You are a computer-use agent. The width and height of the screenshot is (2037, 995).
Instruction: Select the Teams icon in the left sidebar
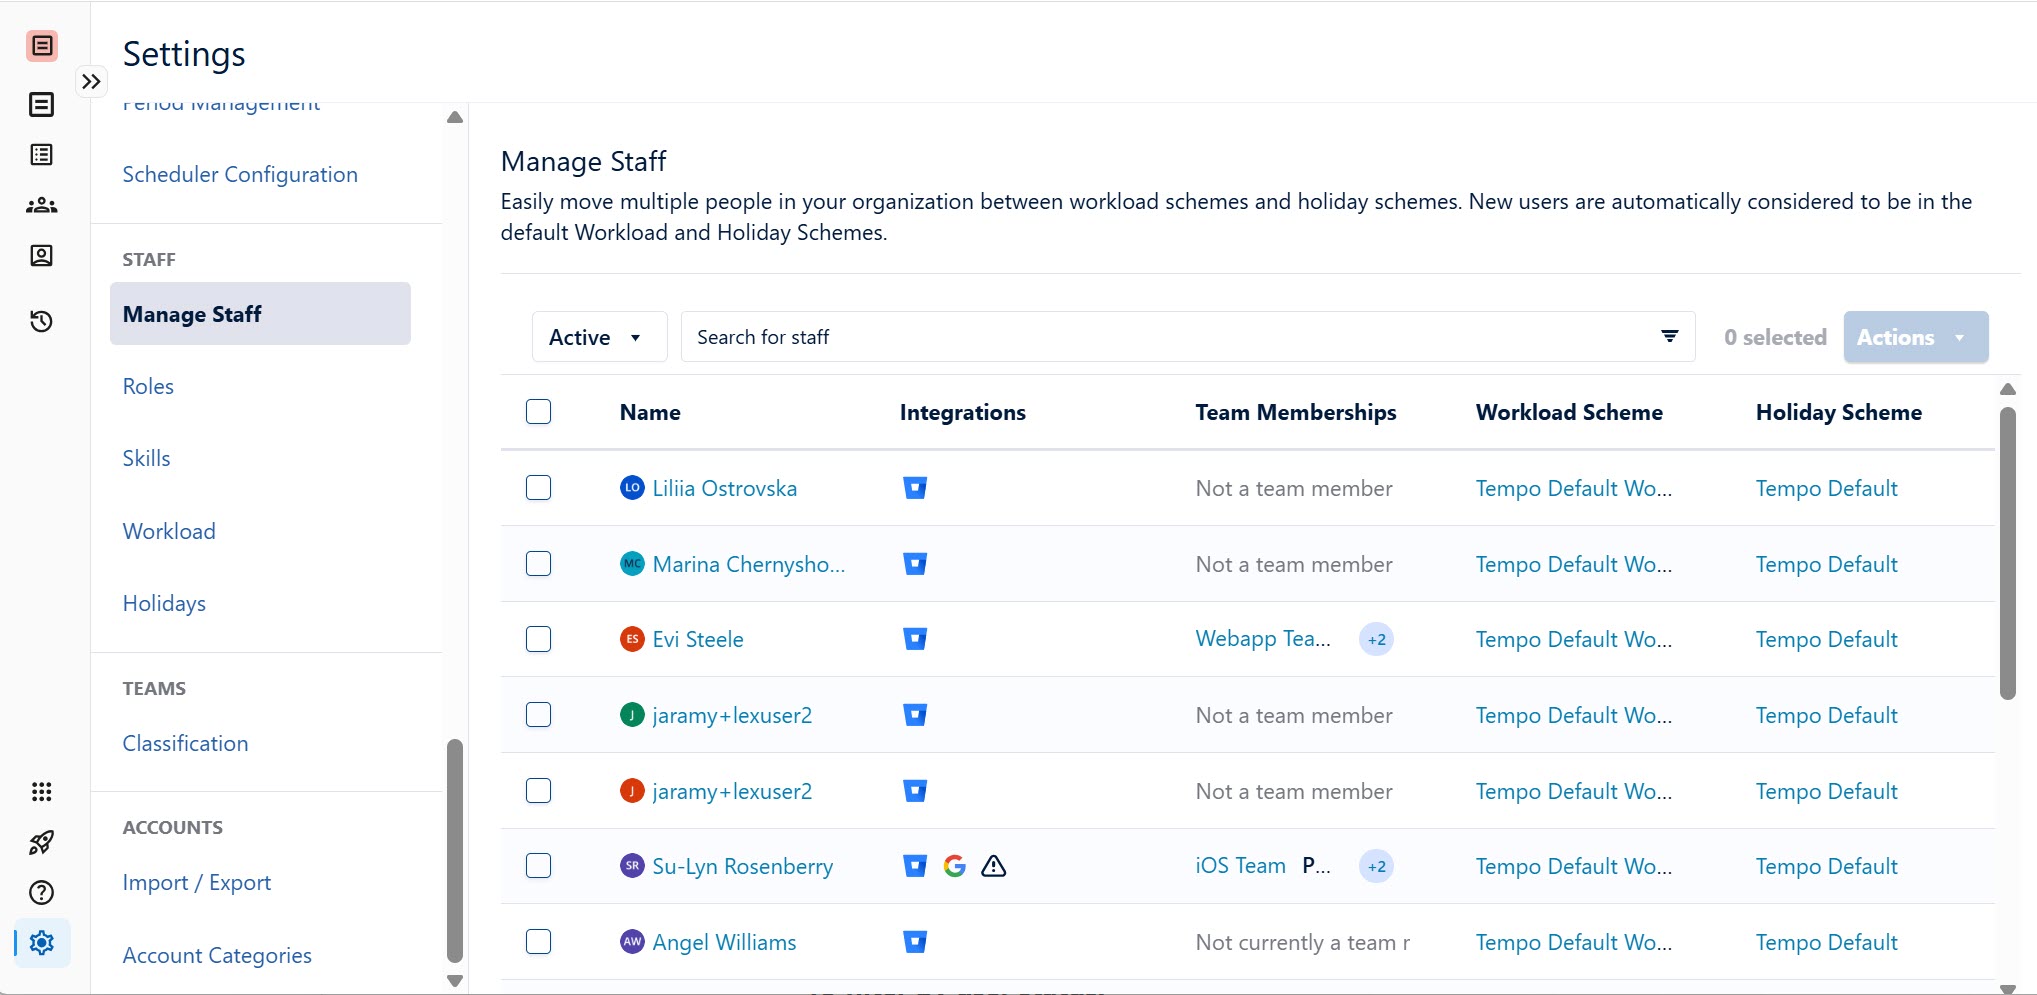(41, 205)
